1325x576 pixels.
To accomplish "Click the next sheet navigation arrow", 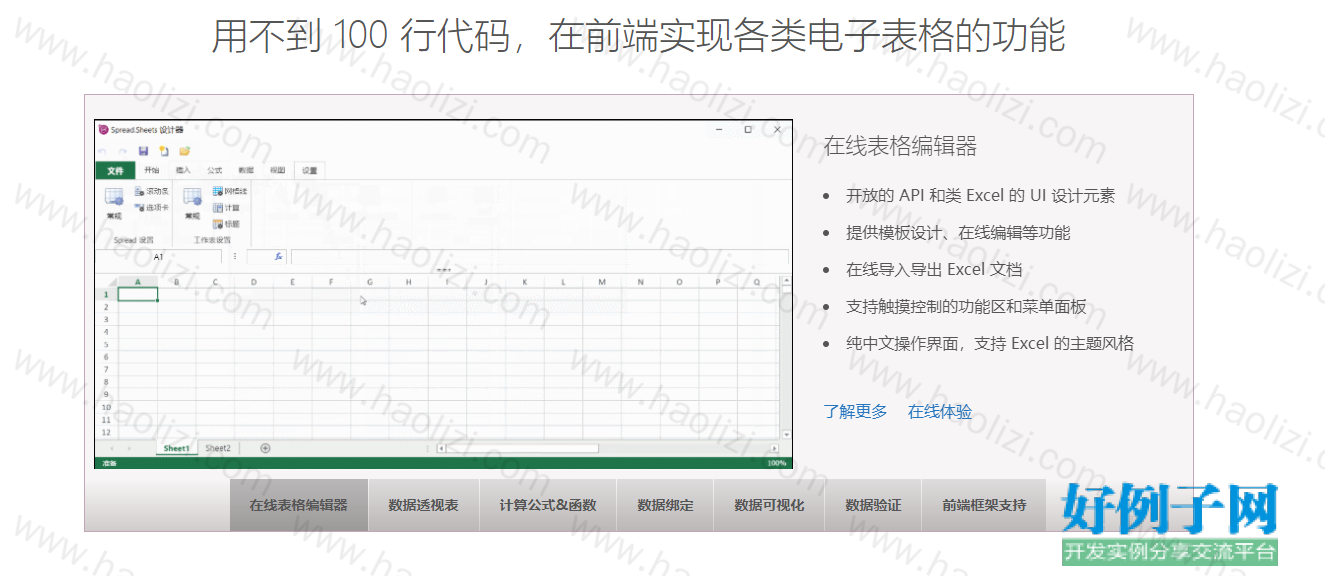I will point(128,449).
